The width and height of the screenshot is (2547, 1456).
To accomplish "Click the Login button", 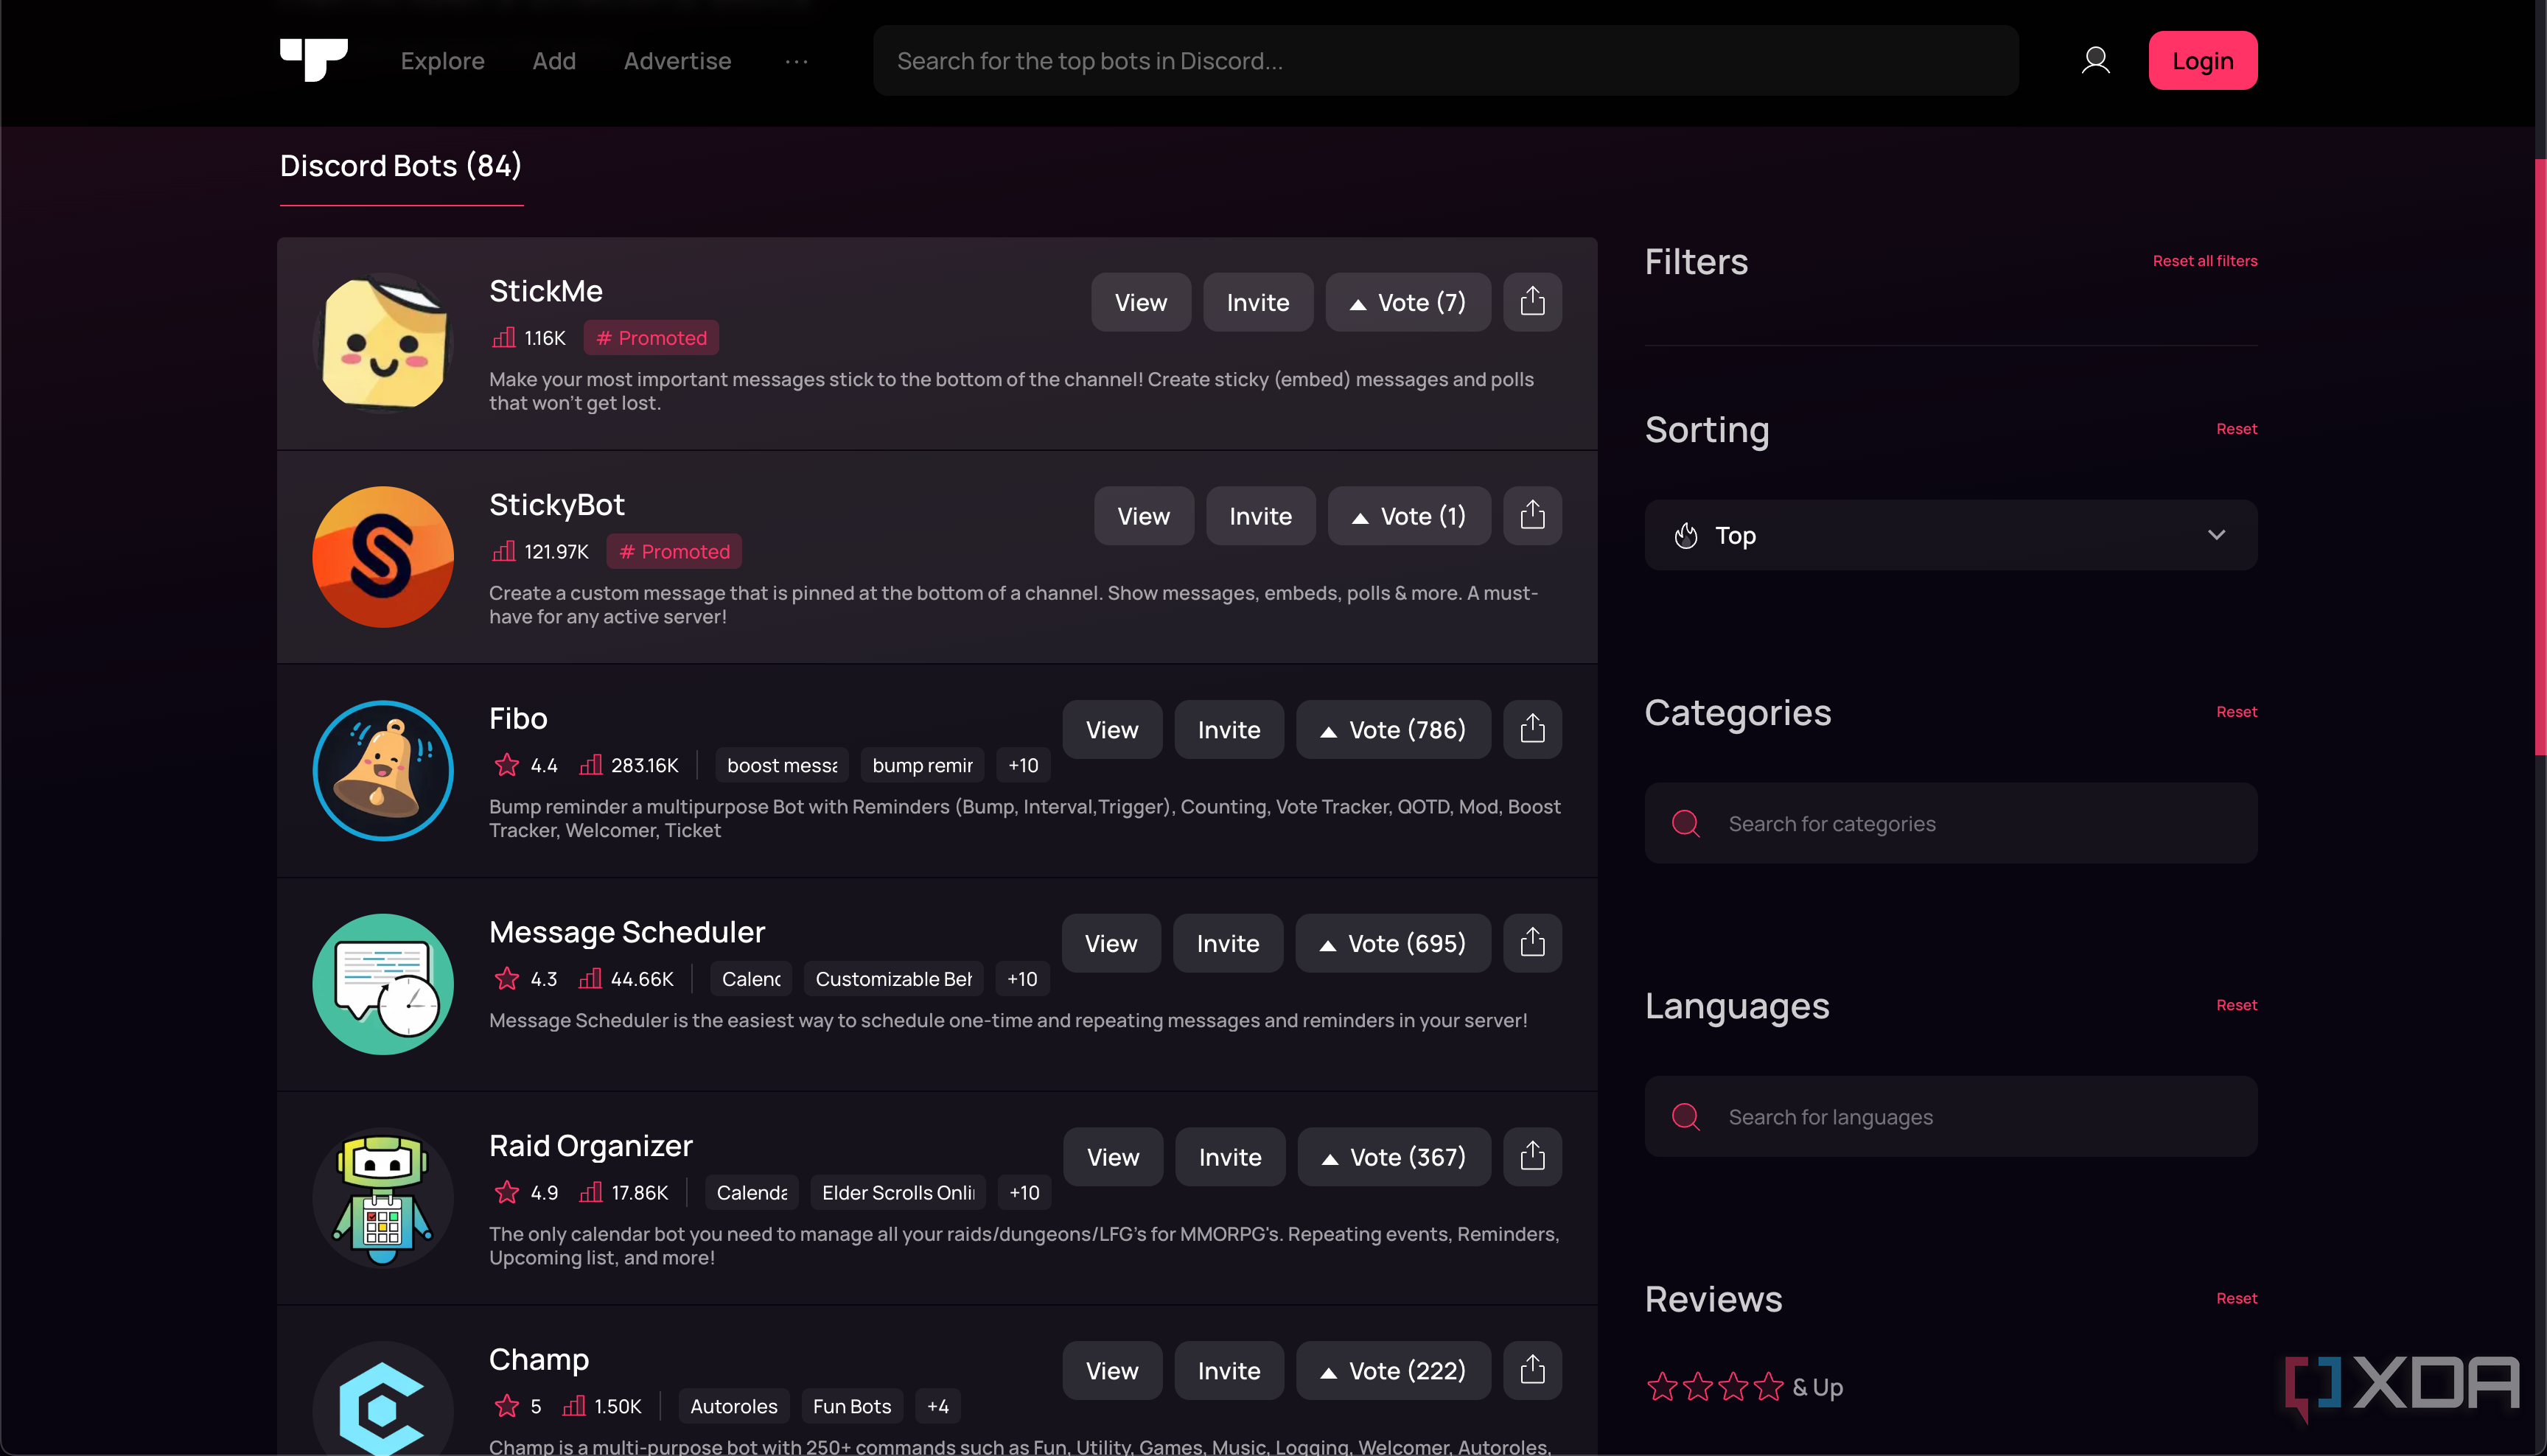I will pyautogui.click(x=2203, y=60).
